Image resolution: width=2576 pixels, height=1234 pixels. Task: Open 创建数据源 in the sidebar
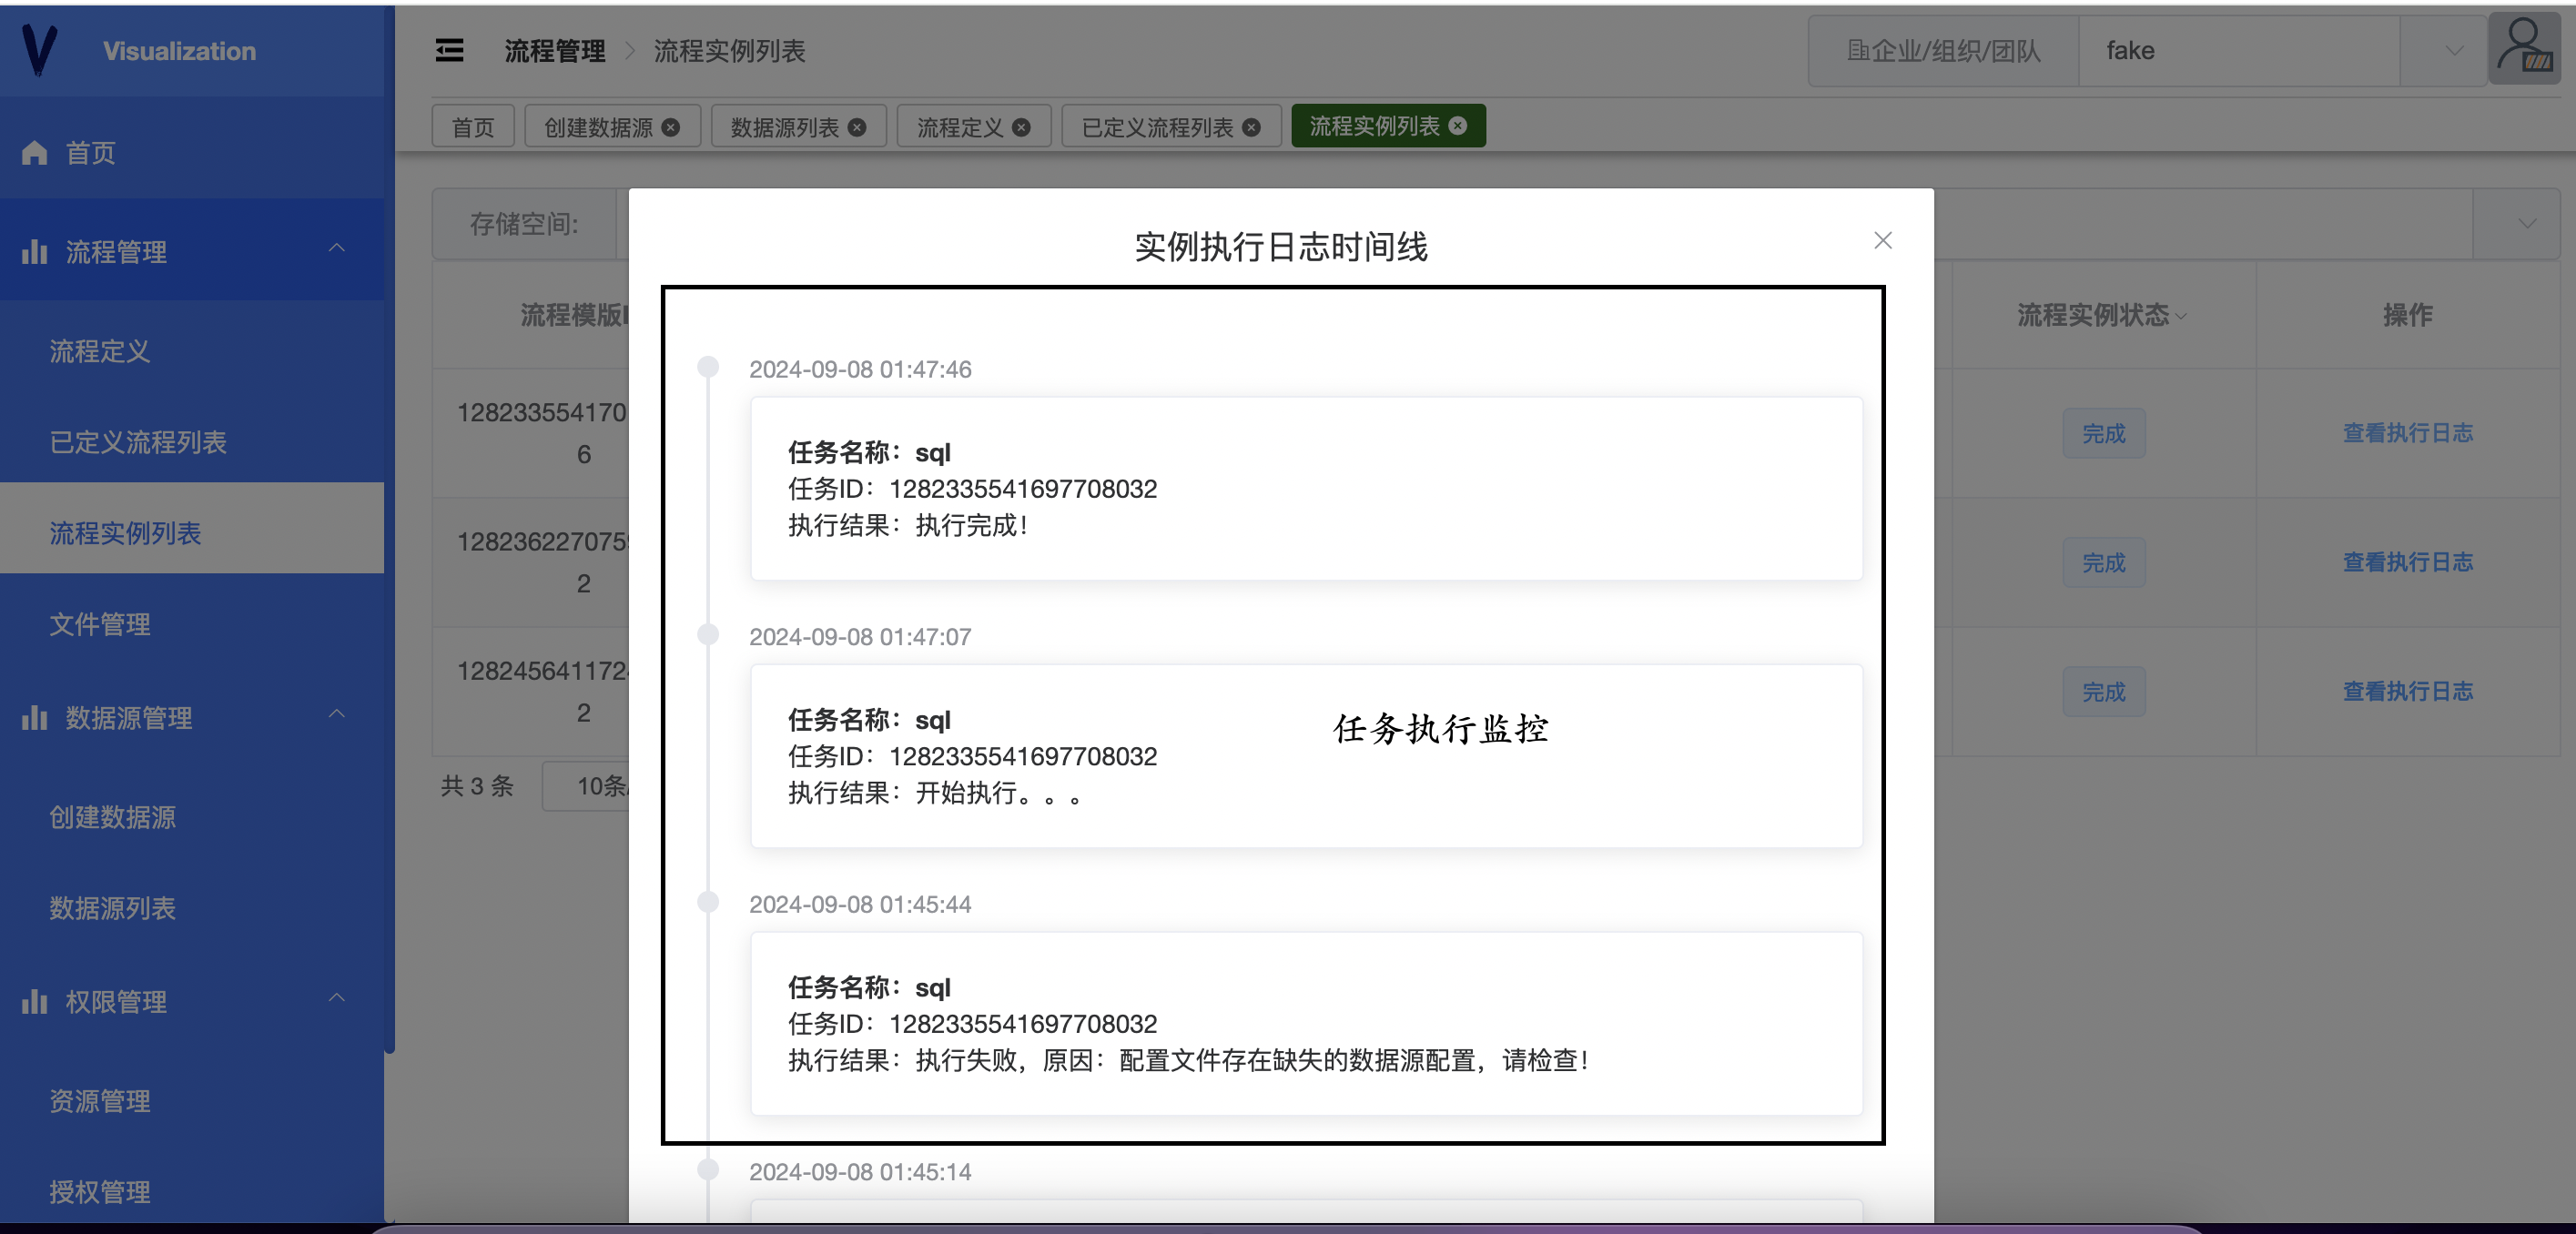pos(192,817)
